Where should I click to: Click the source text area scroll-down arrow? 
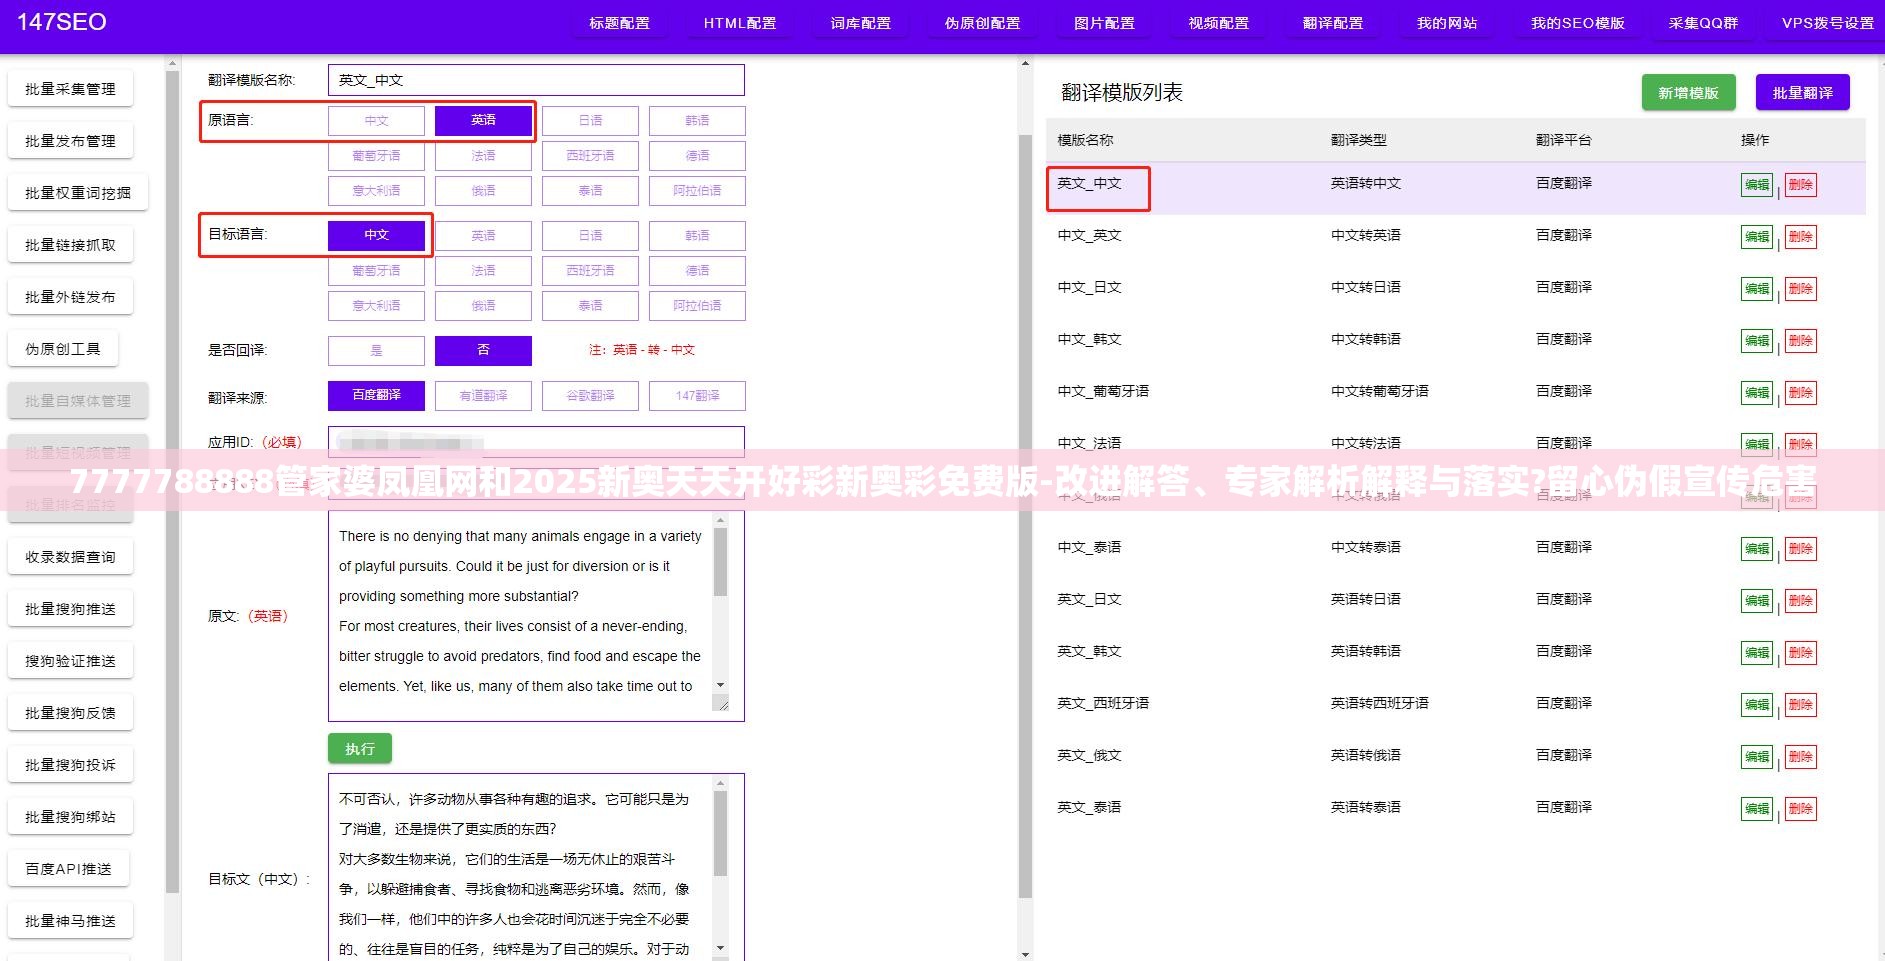[721, 686]
